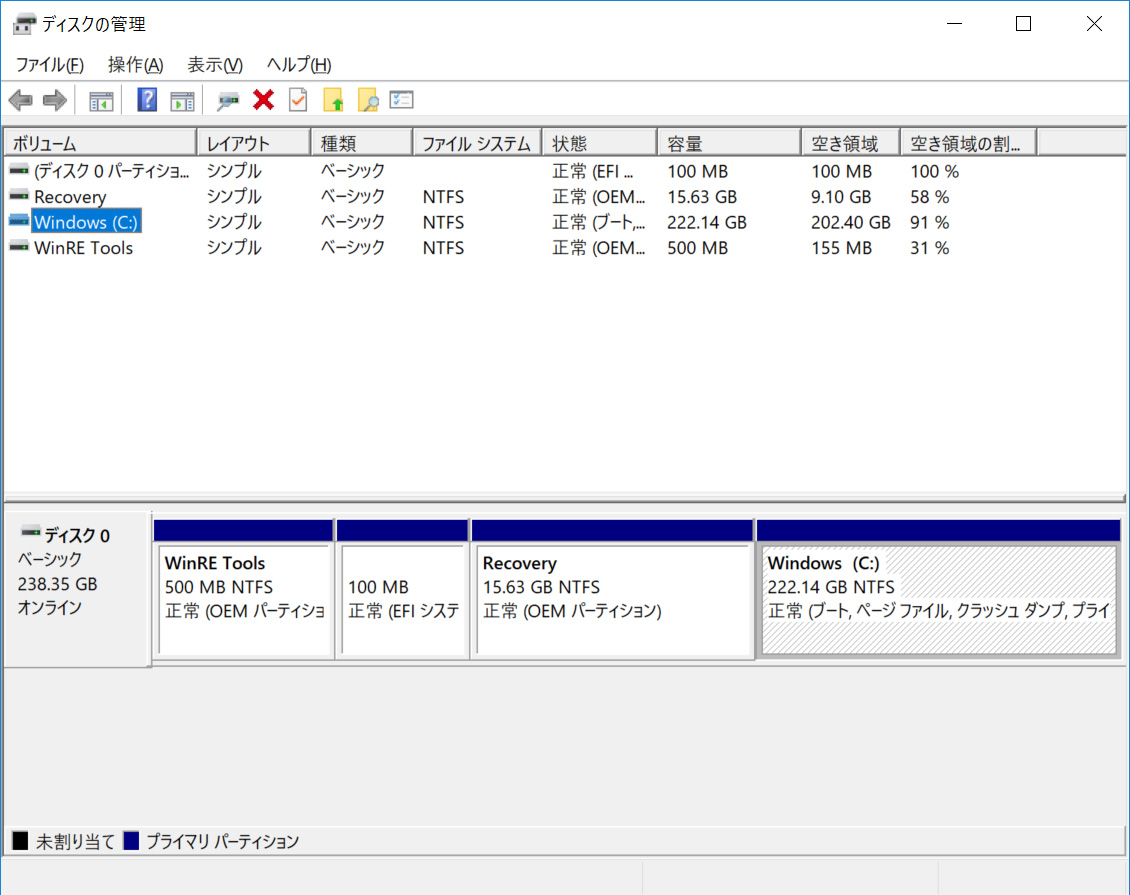Select the WinRE Tools volume row

[x=84, y=248]
